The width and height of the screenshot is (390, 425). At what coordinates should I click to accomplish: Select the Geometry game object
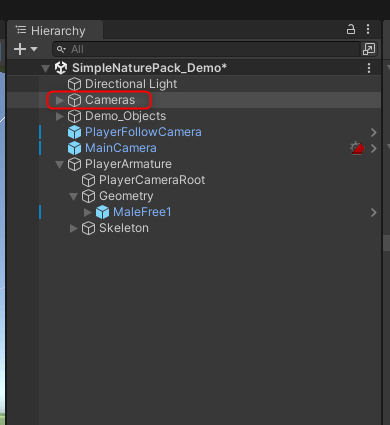pos(126,196)
